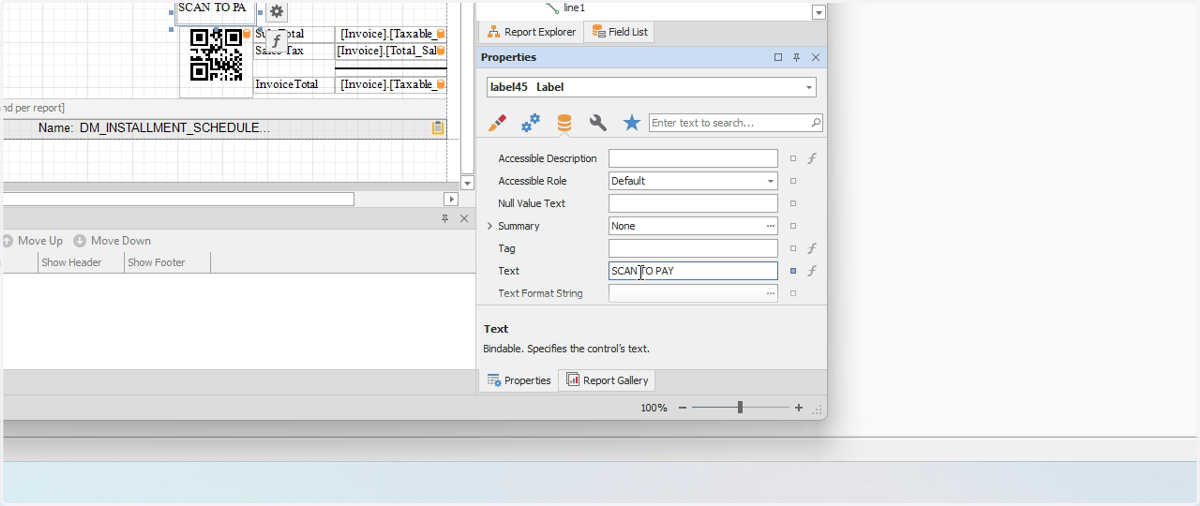Expand the Summary property
The height and width of the screenshot is (506, 1200).
[x=490, y=226]
